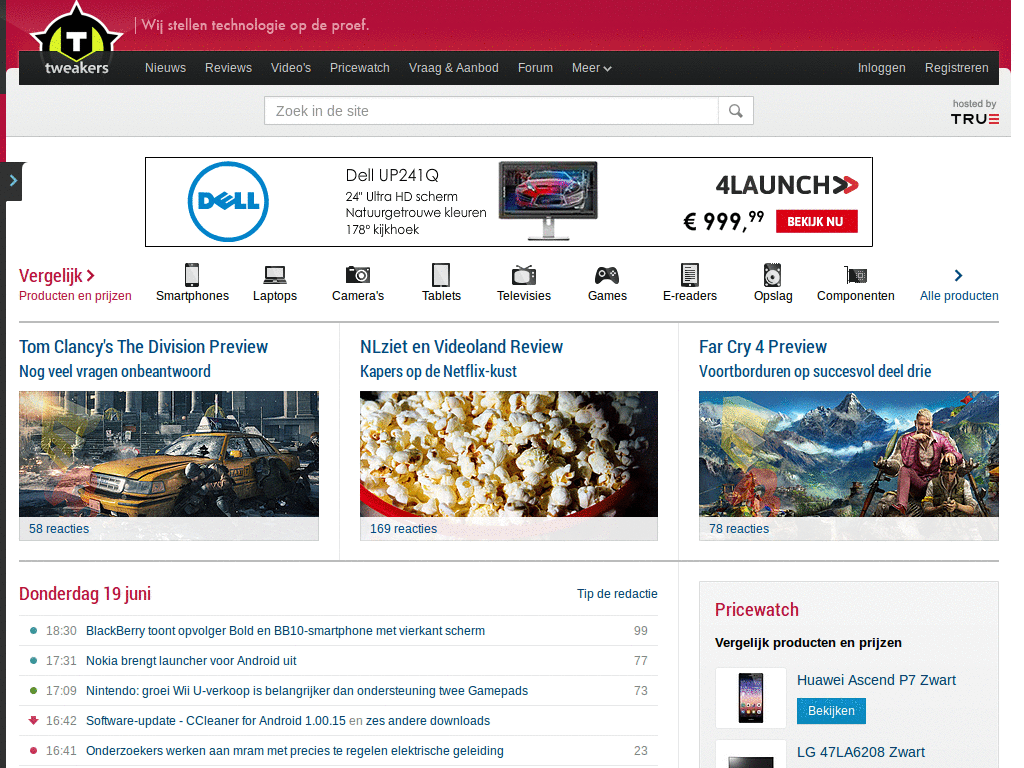Open CCleaner for Android software-update

pyautogui.click(x=216, y=721)
